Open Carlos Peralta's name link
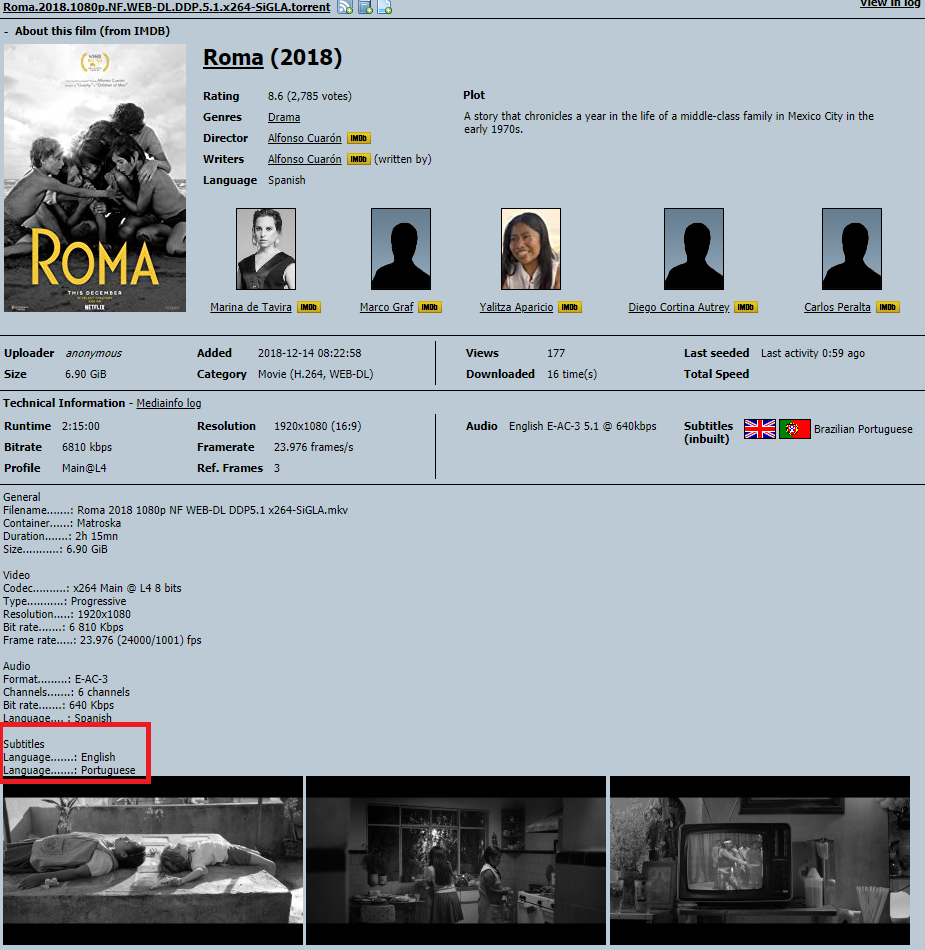 click(x=837, y=307)
